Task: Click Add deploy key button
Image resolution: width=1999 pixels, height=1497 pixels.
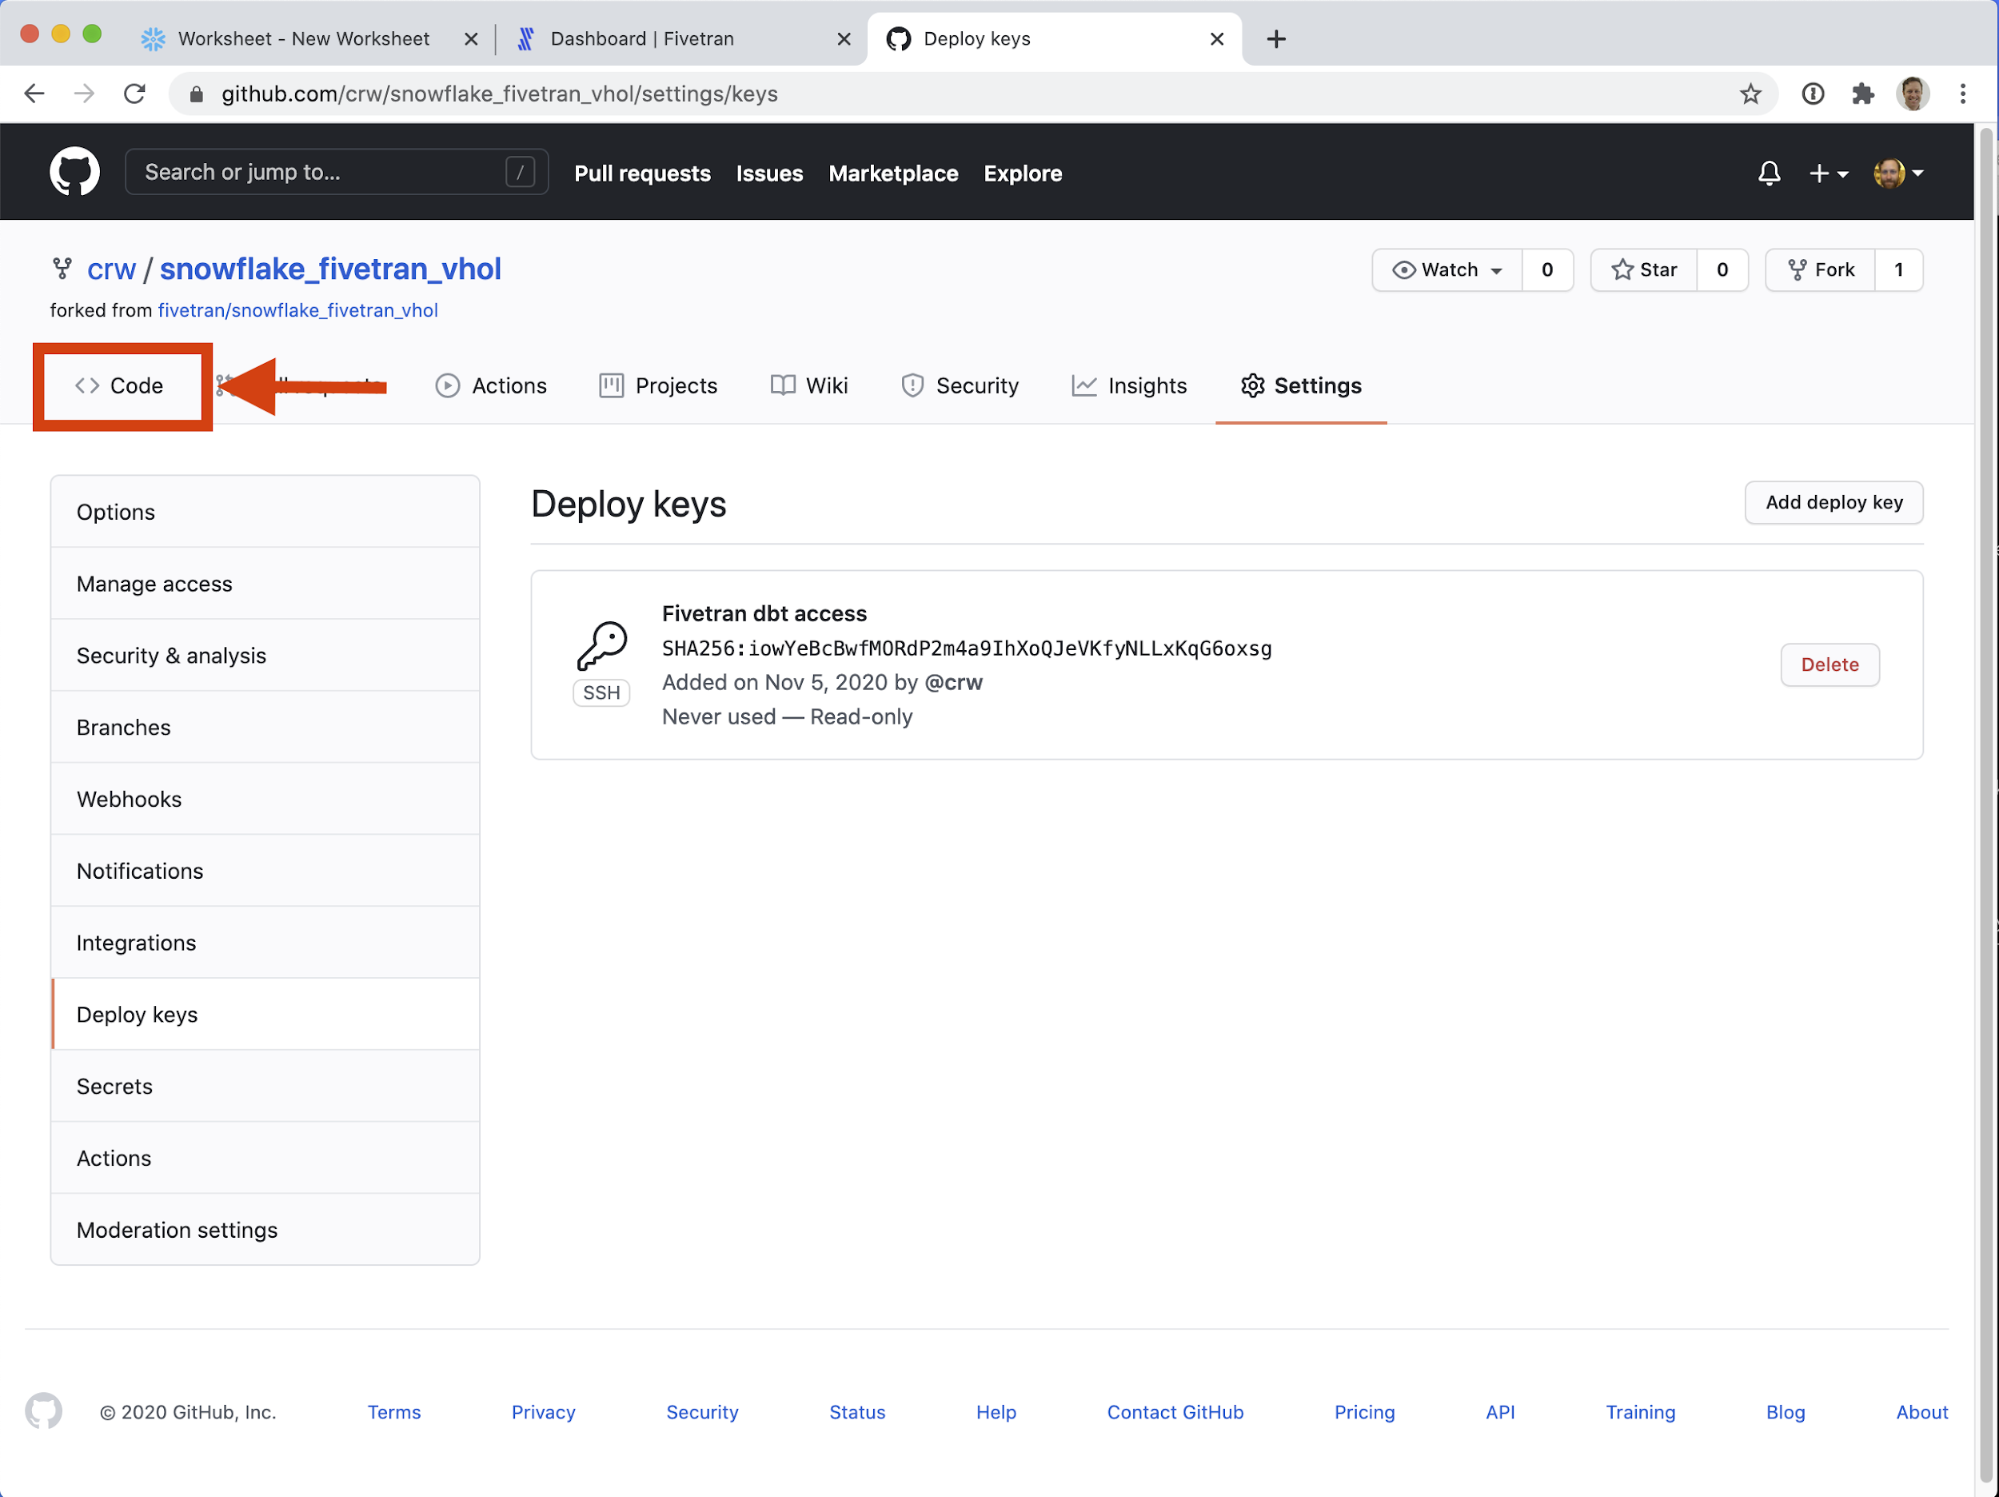Action: coord(1833,502)
